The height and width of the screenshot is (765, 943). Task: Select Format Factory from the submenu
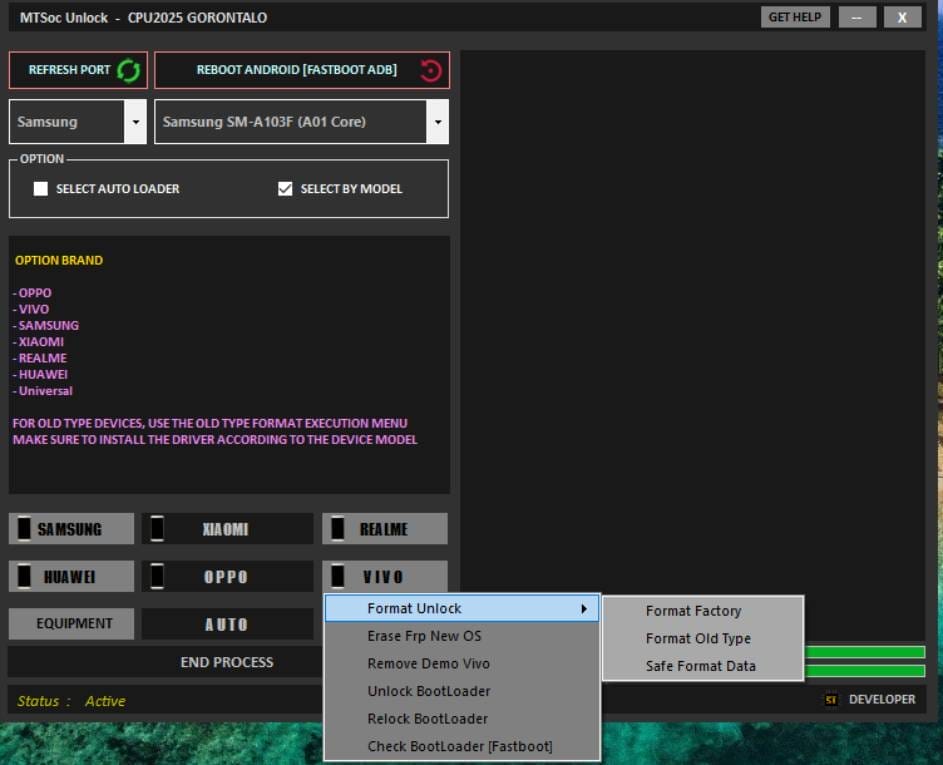point(693,610)
